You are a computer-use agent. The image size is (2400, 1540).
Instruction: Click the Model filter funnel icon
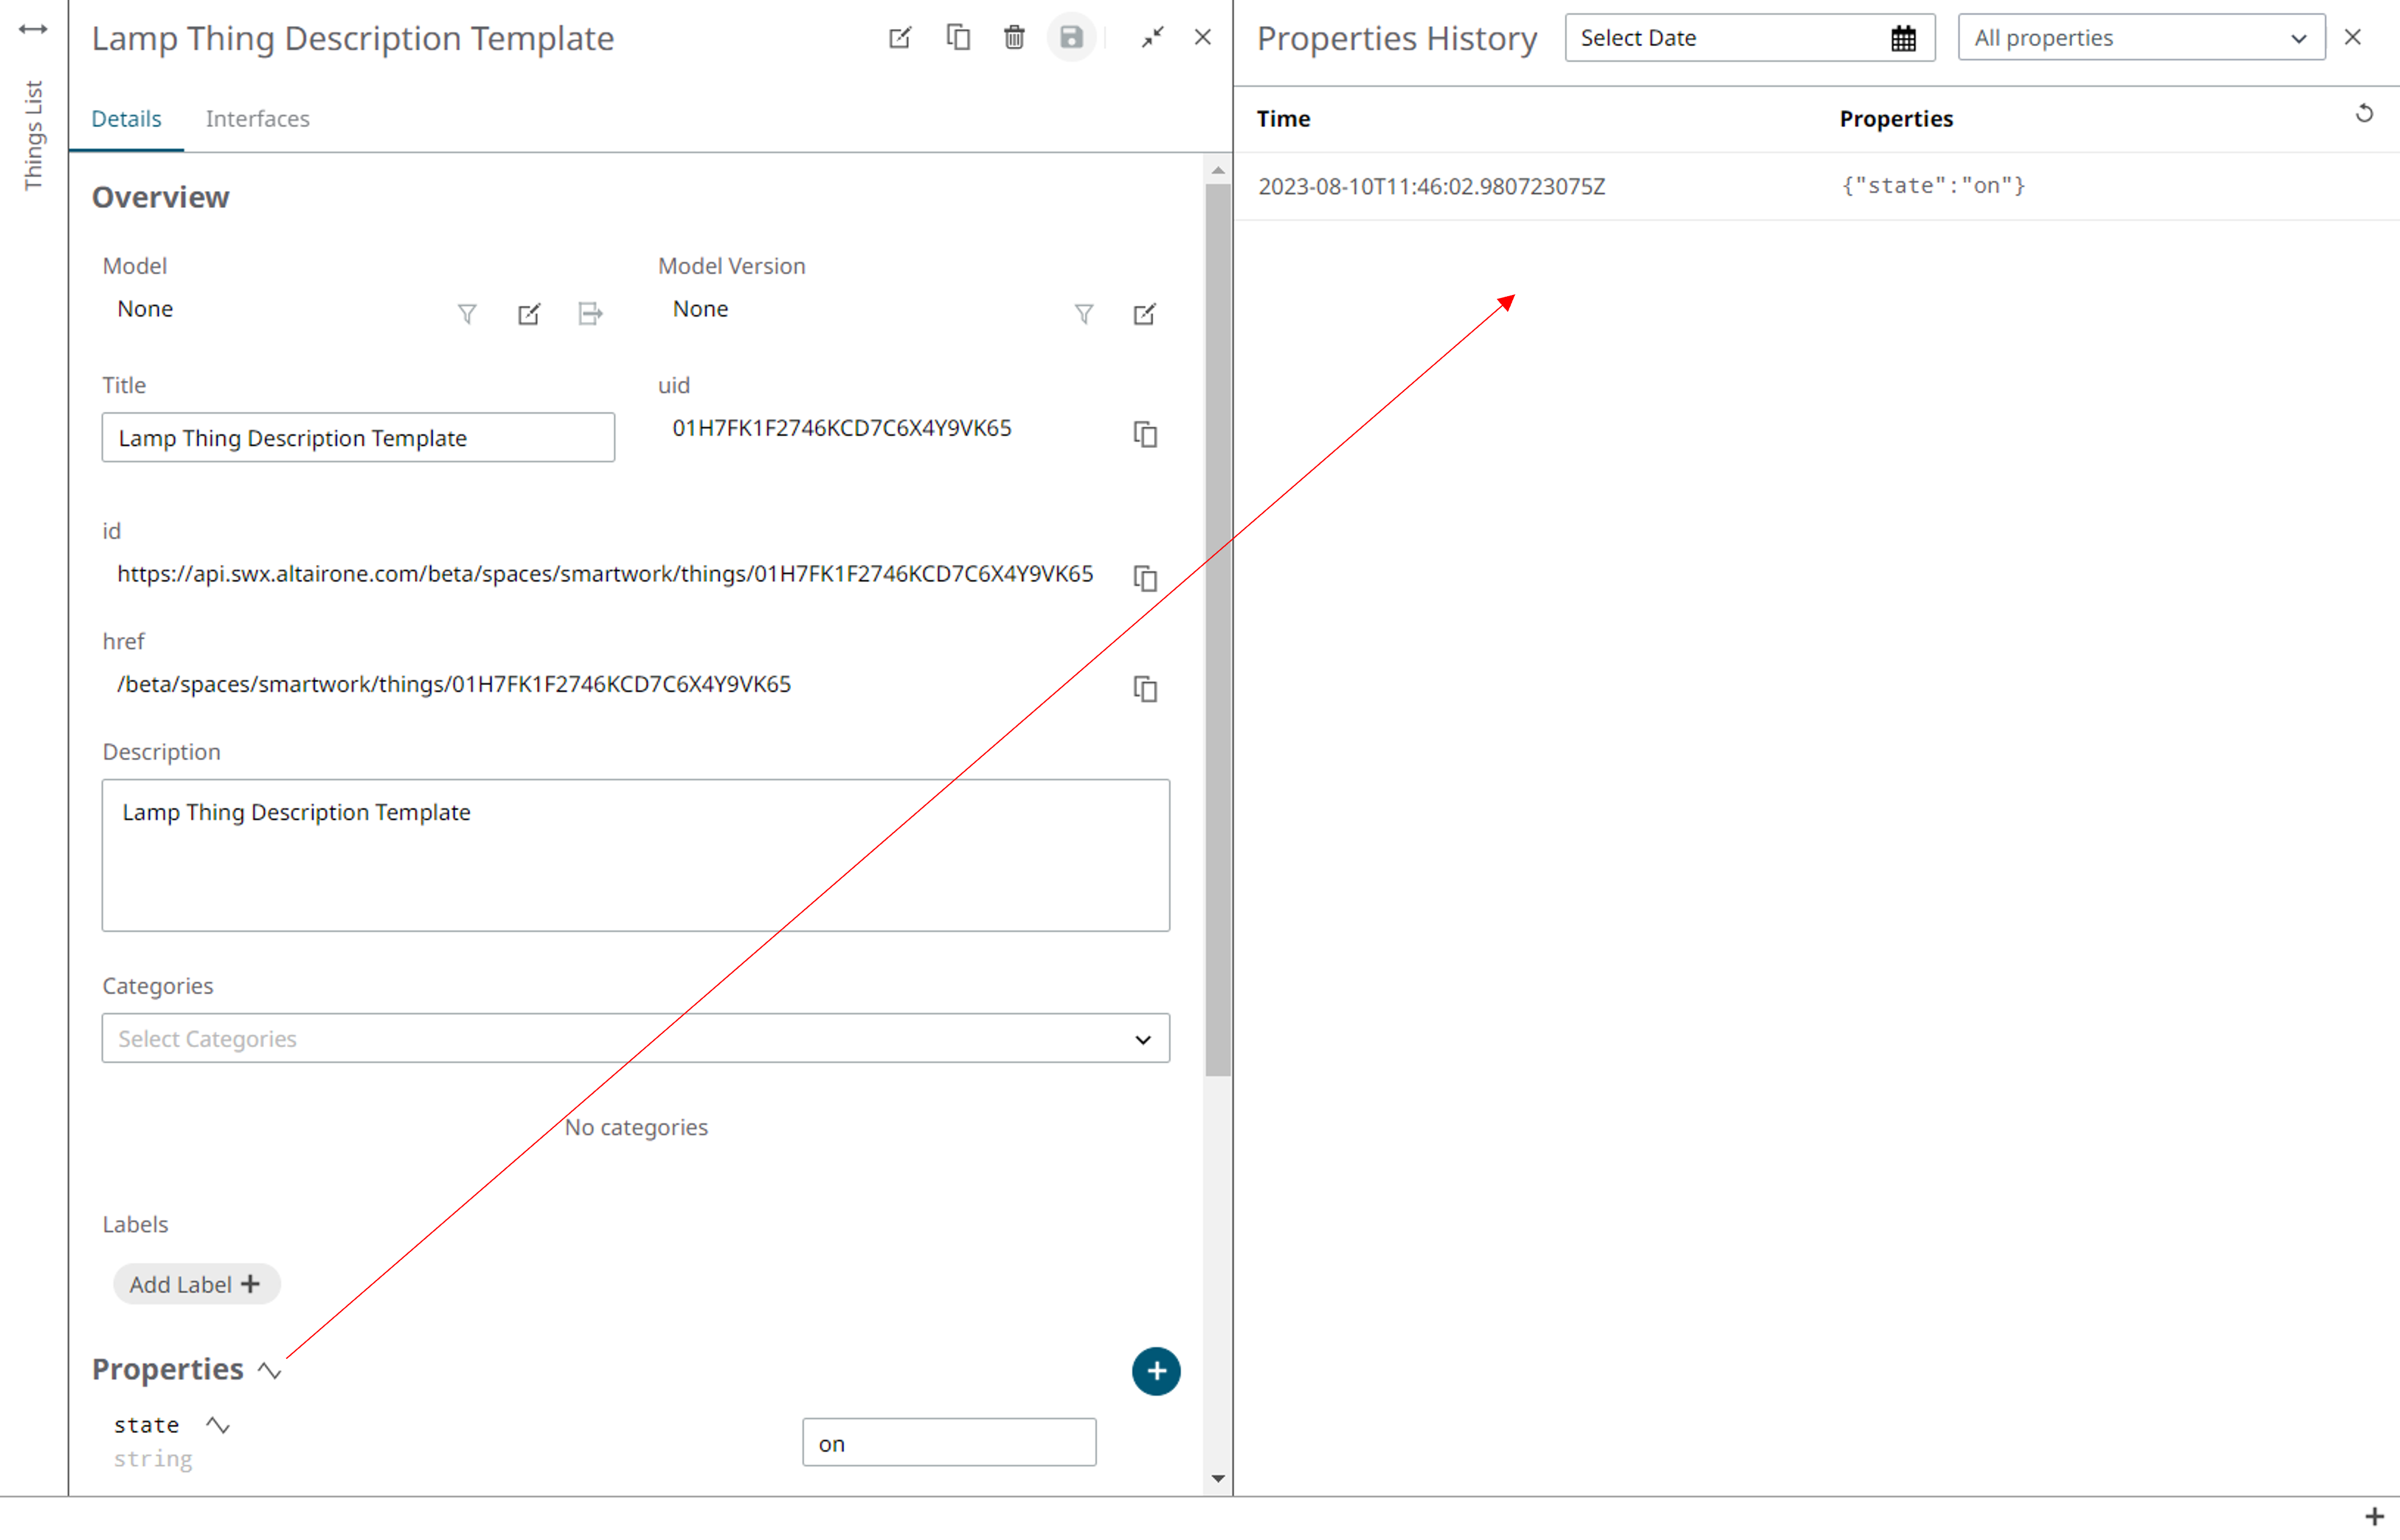point(467,314)
